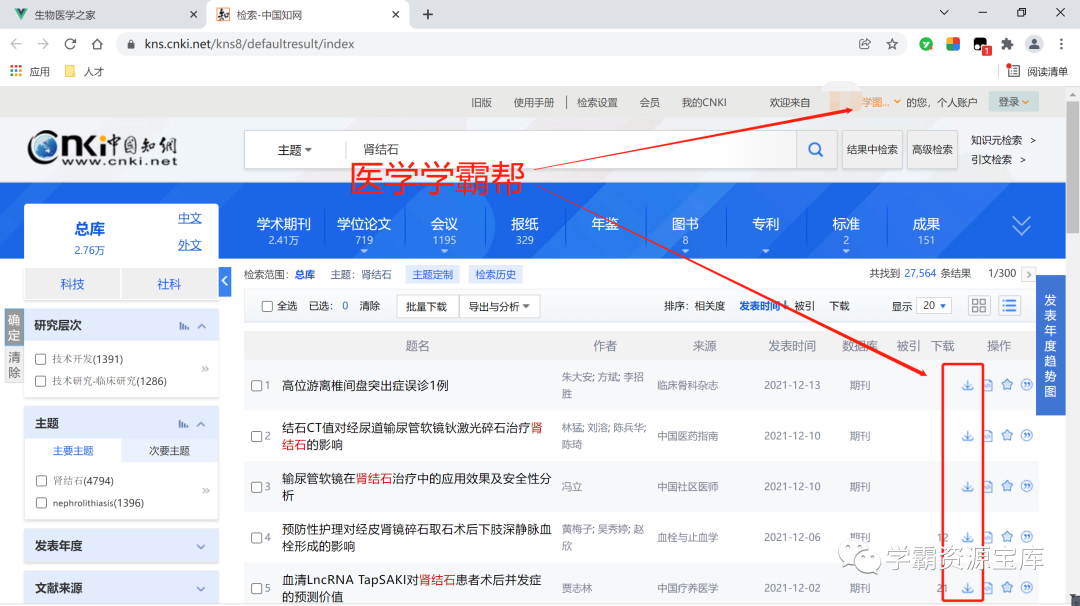Download article row 1 via download icon
The width and height of the screenshot is (1080, 606).
968,385
